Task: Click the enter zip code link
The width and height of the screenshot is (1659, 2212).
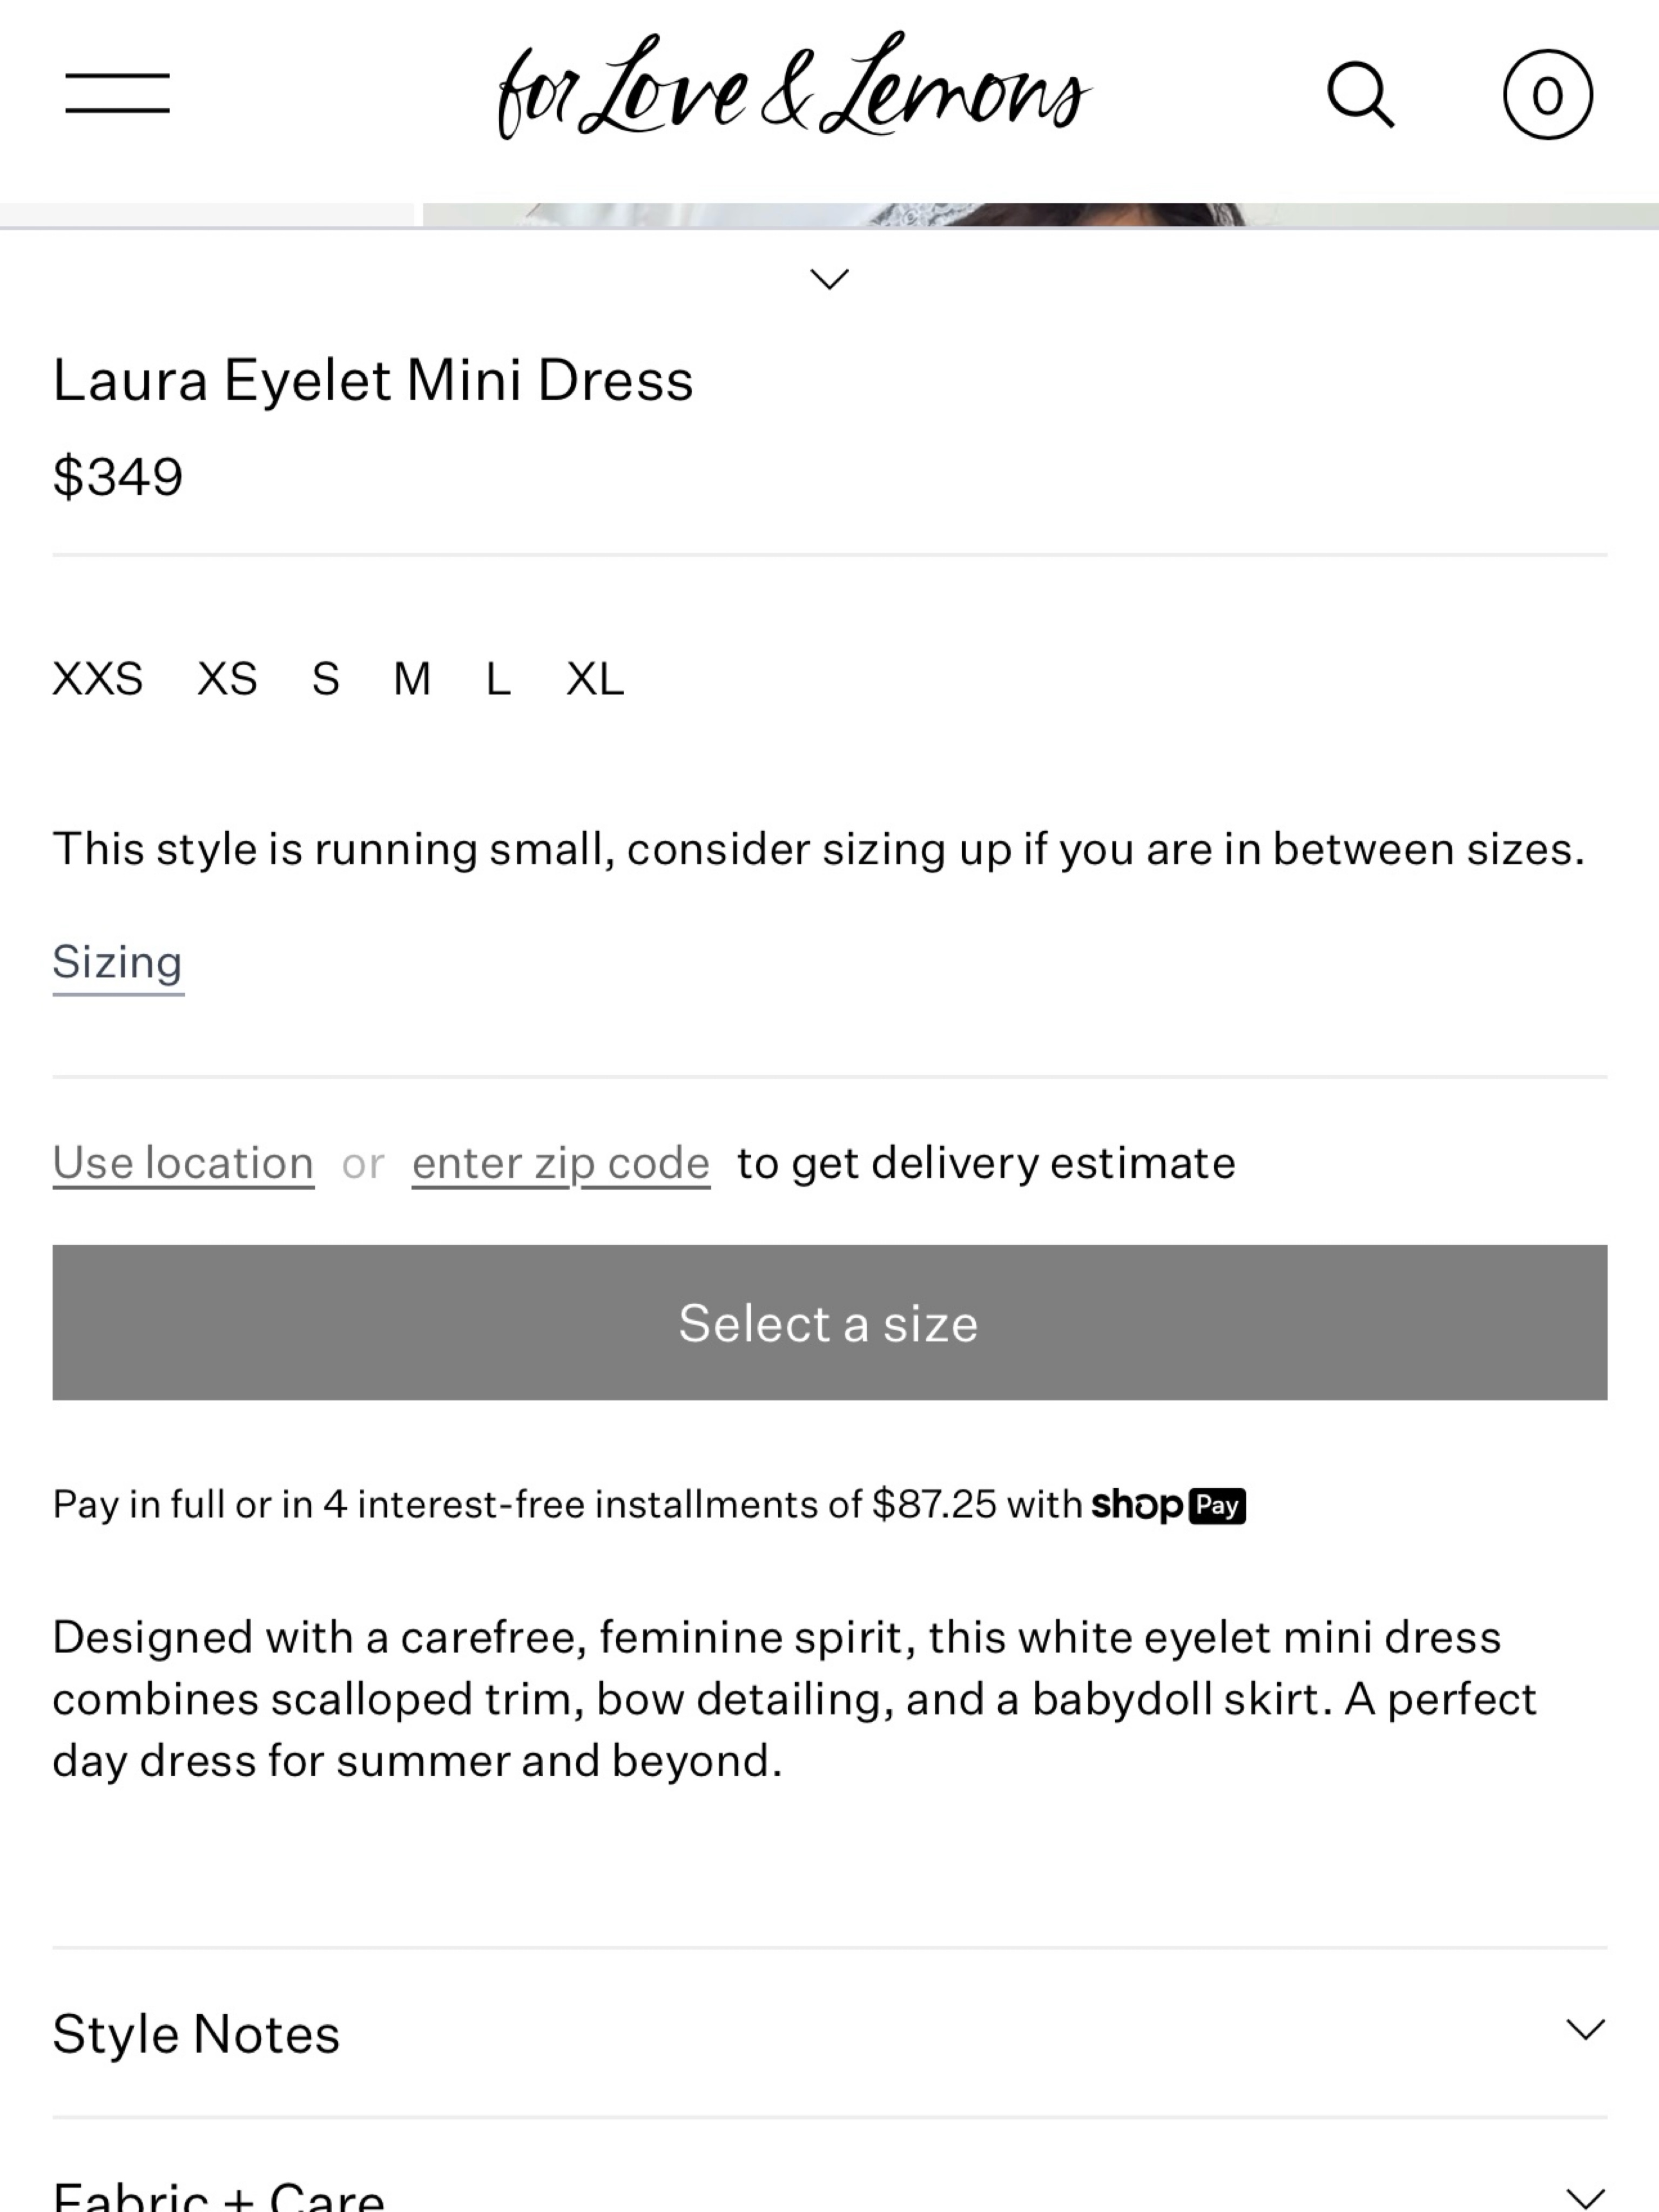Action: tap(561, 1163)
